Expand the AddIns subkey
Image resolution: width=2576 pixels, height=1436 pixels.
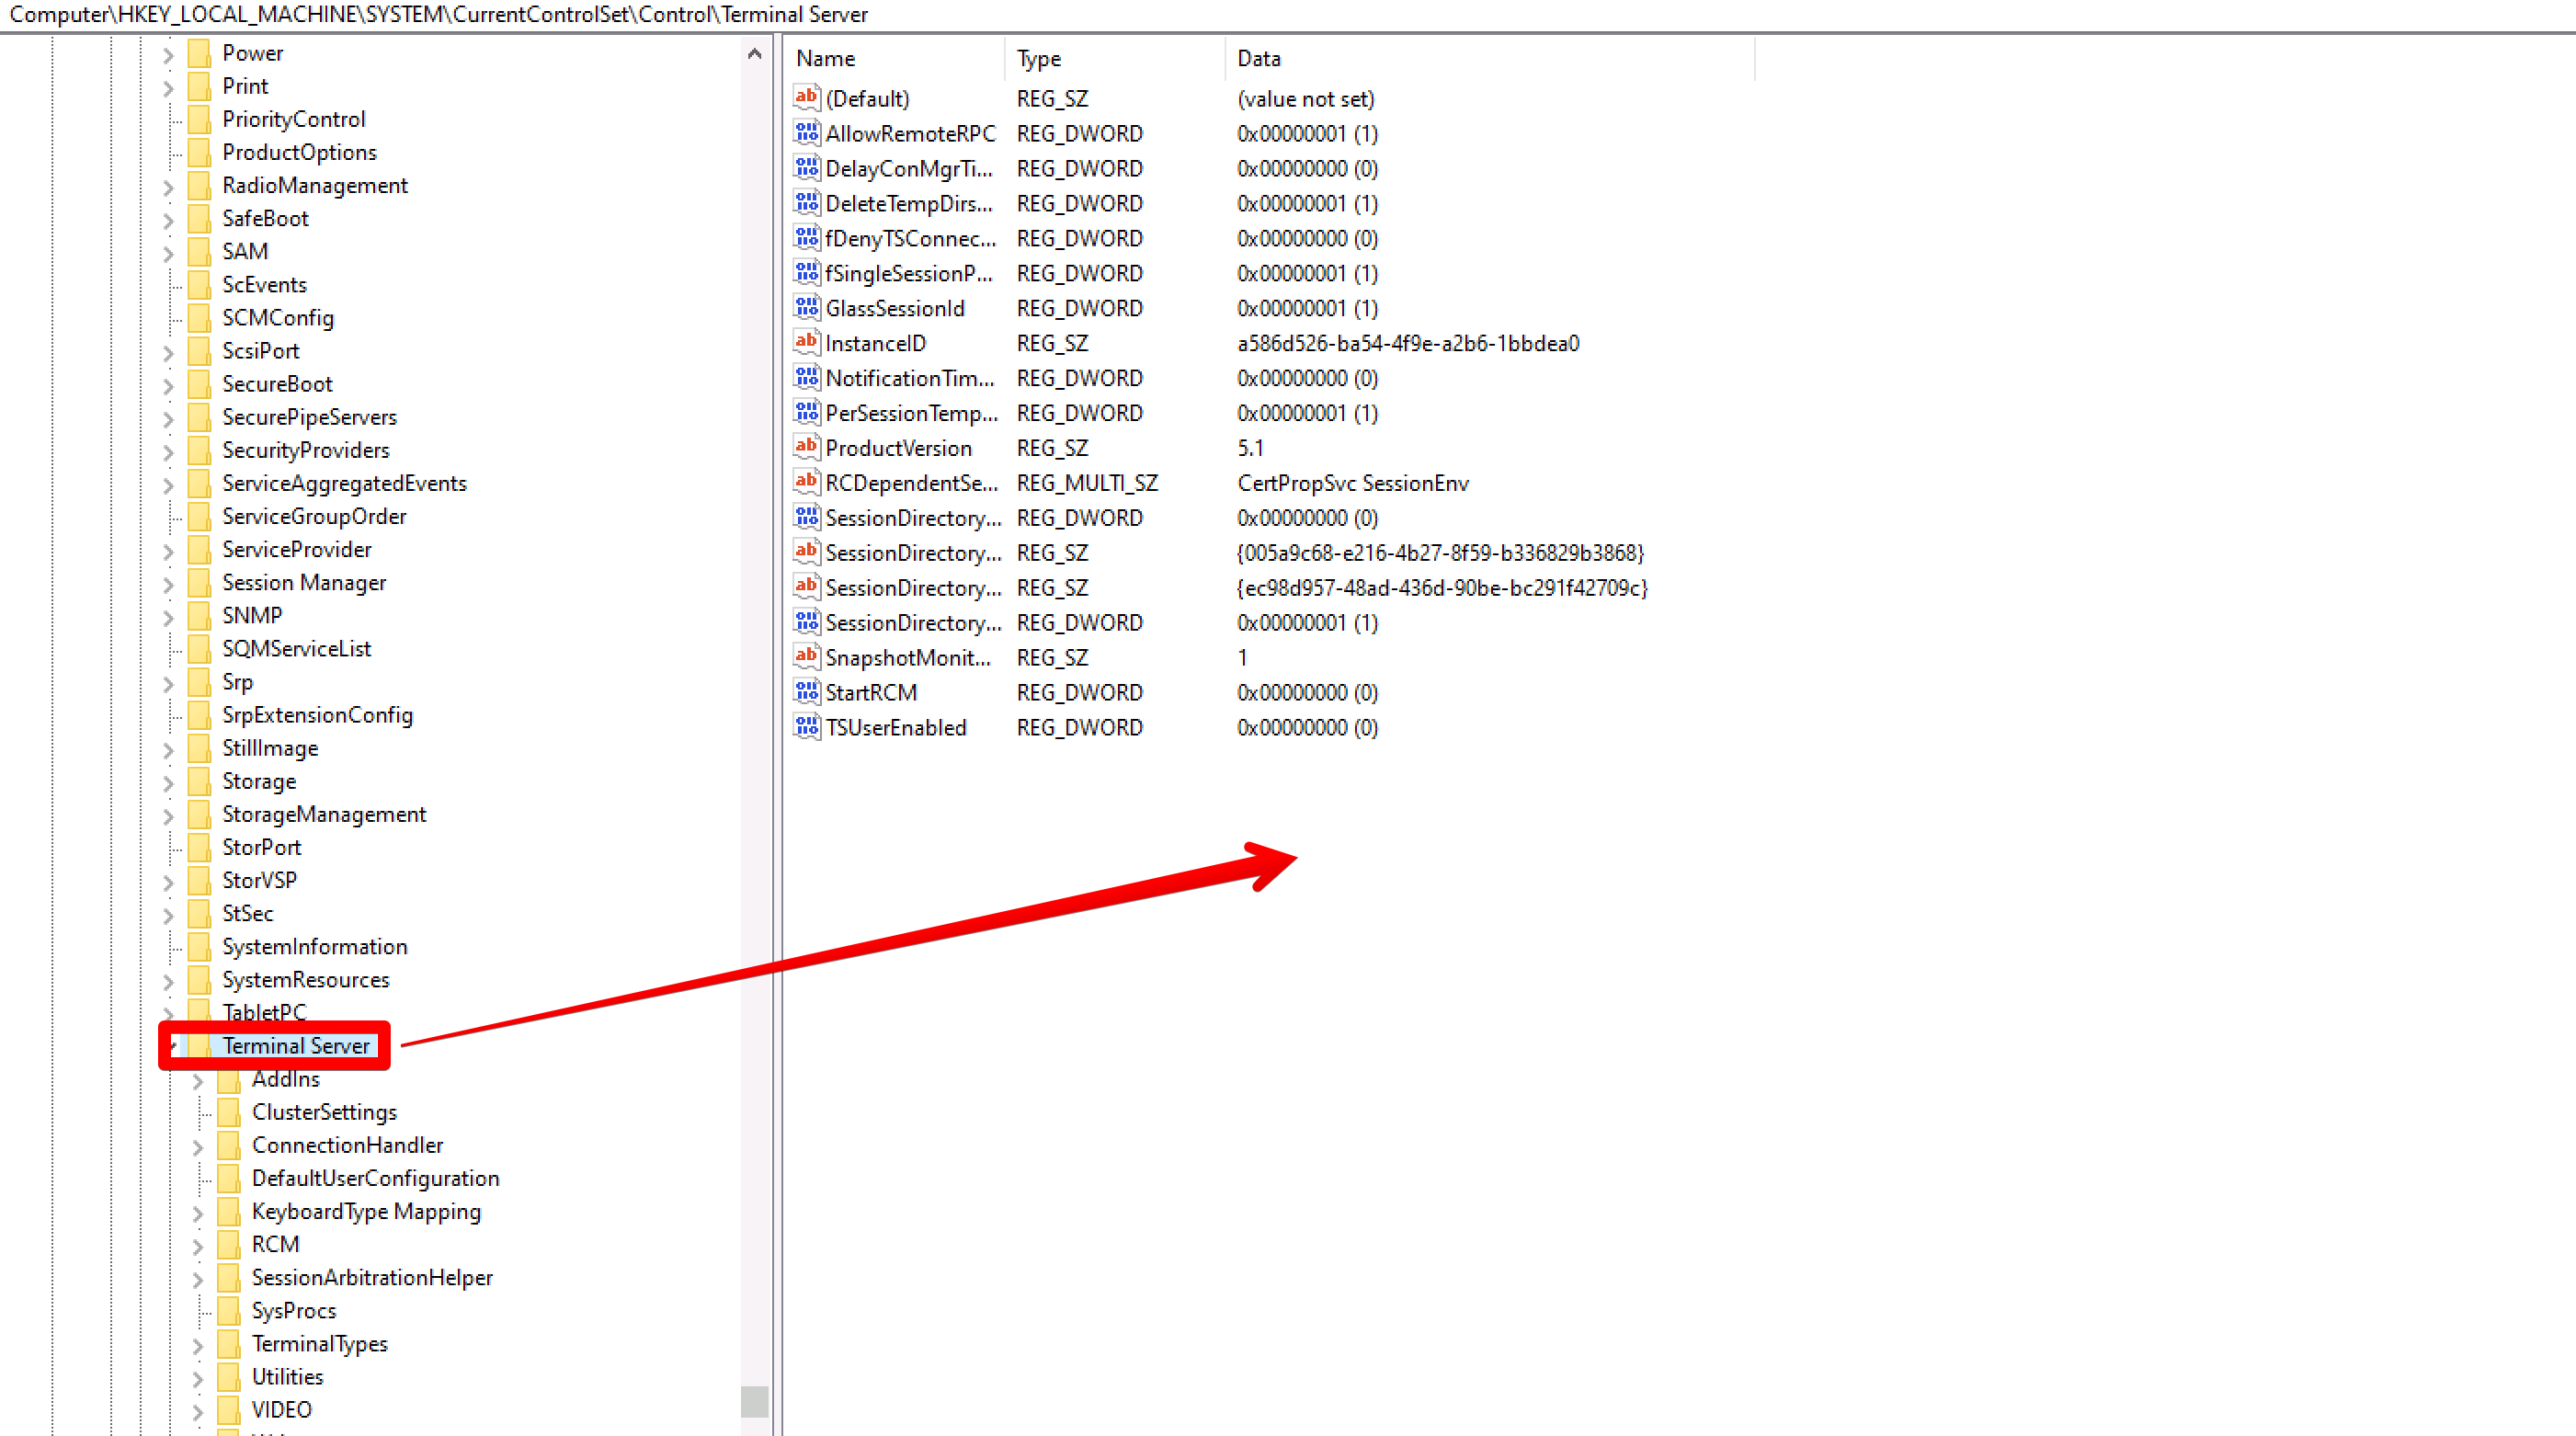[x=198, y=1080]
